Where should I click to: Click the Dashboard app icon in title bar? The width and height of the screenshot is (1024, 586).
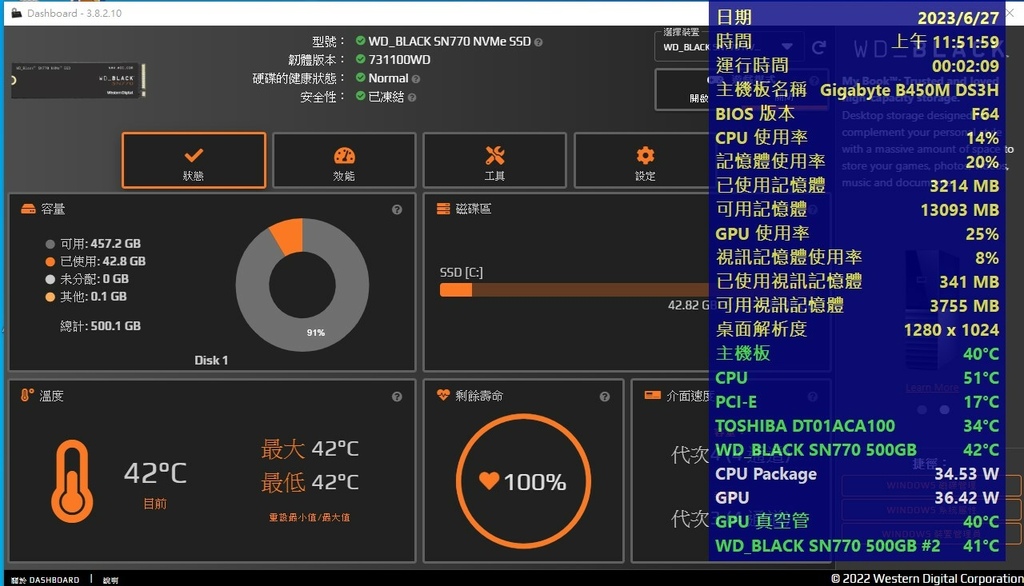pyautogui.click(x=16, y=13)
